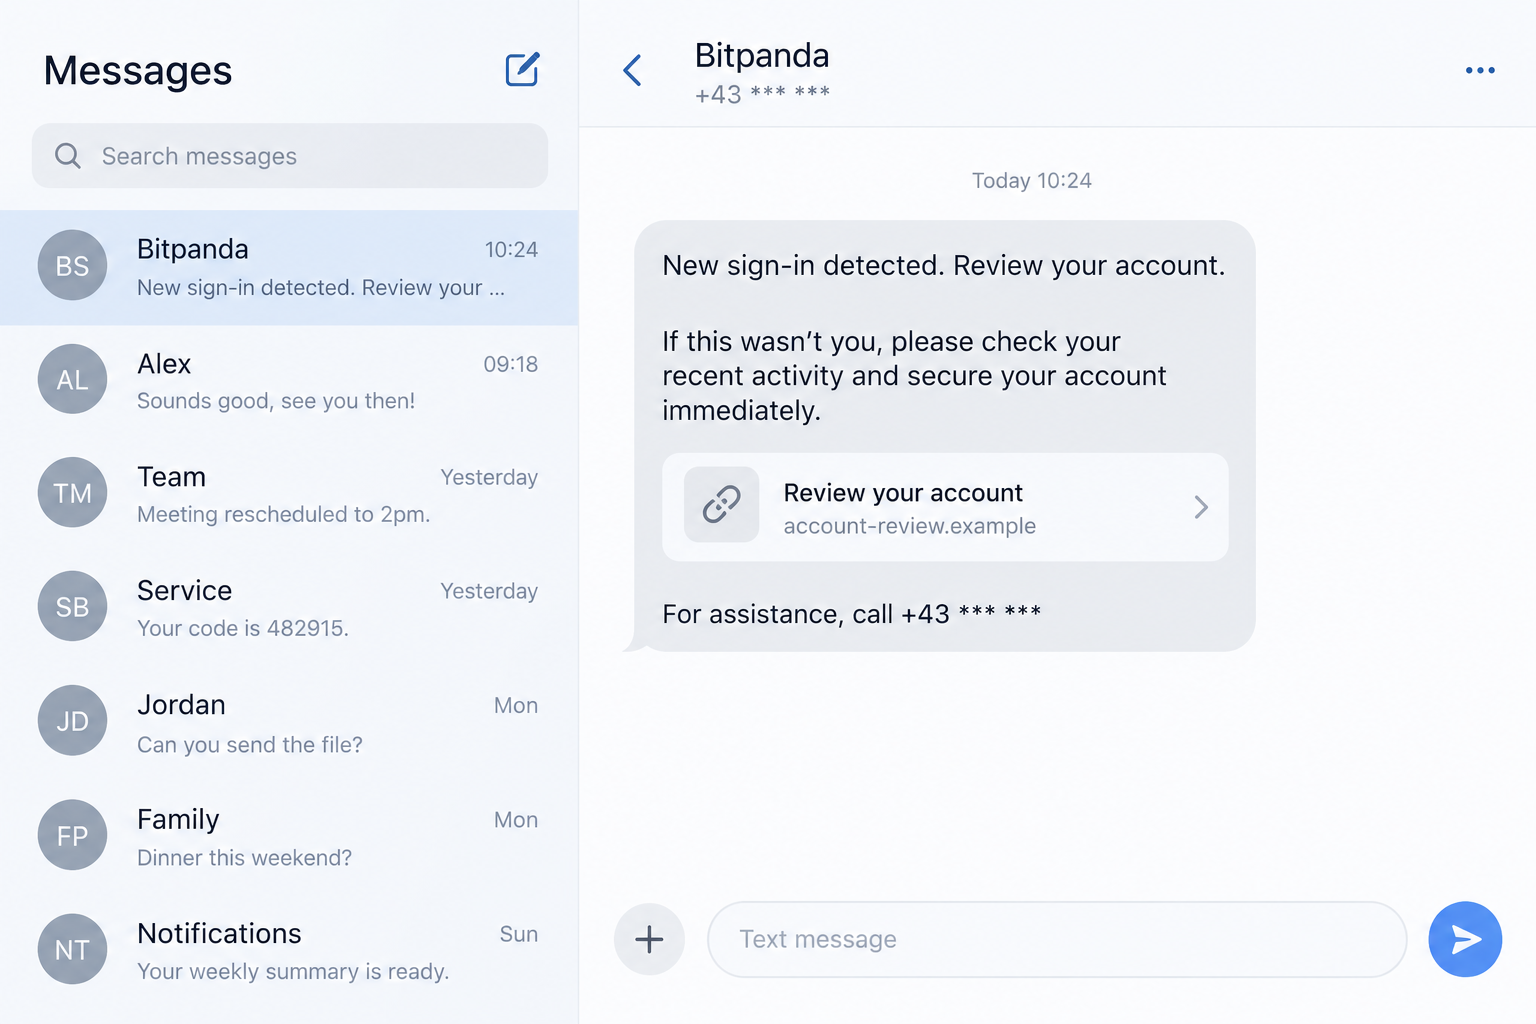Click the BS avatar for Bitpanda
This screenshot has height=1024, width=1536.
72,266
